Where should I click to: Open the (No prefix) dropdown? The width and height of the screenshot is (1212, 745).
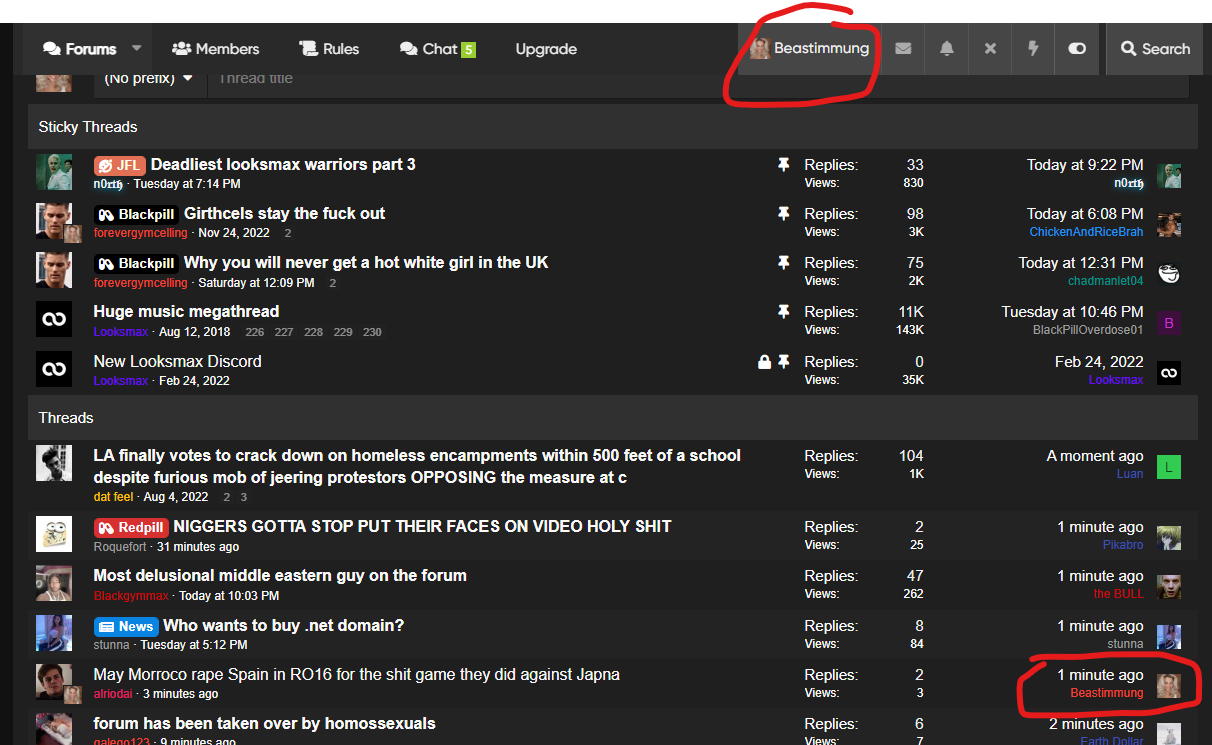149,78
